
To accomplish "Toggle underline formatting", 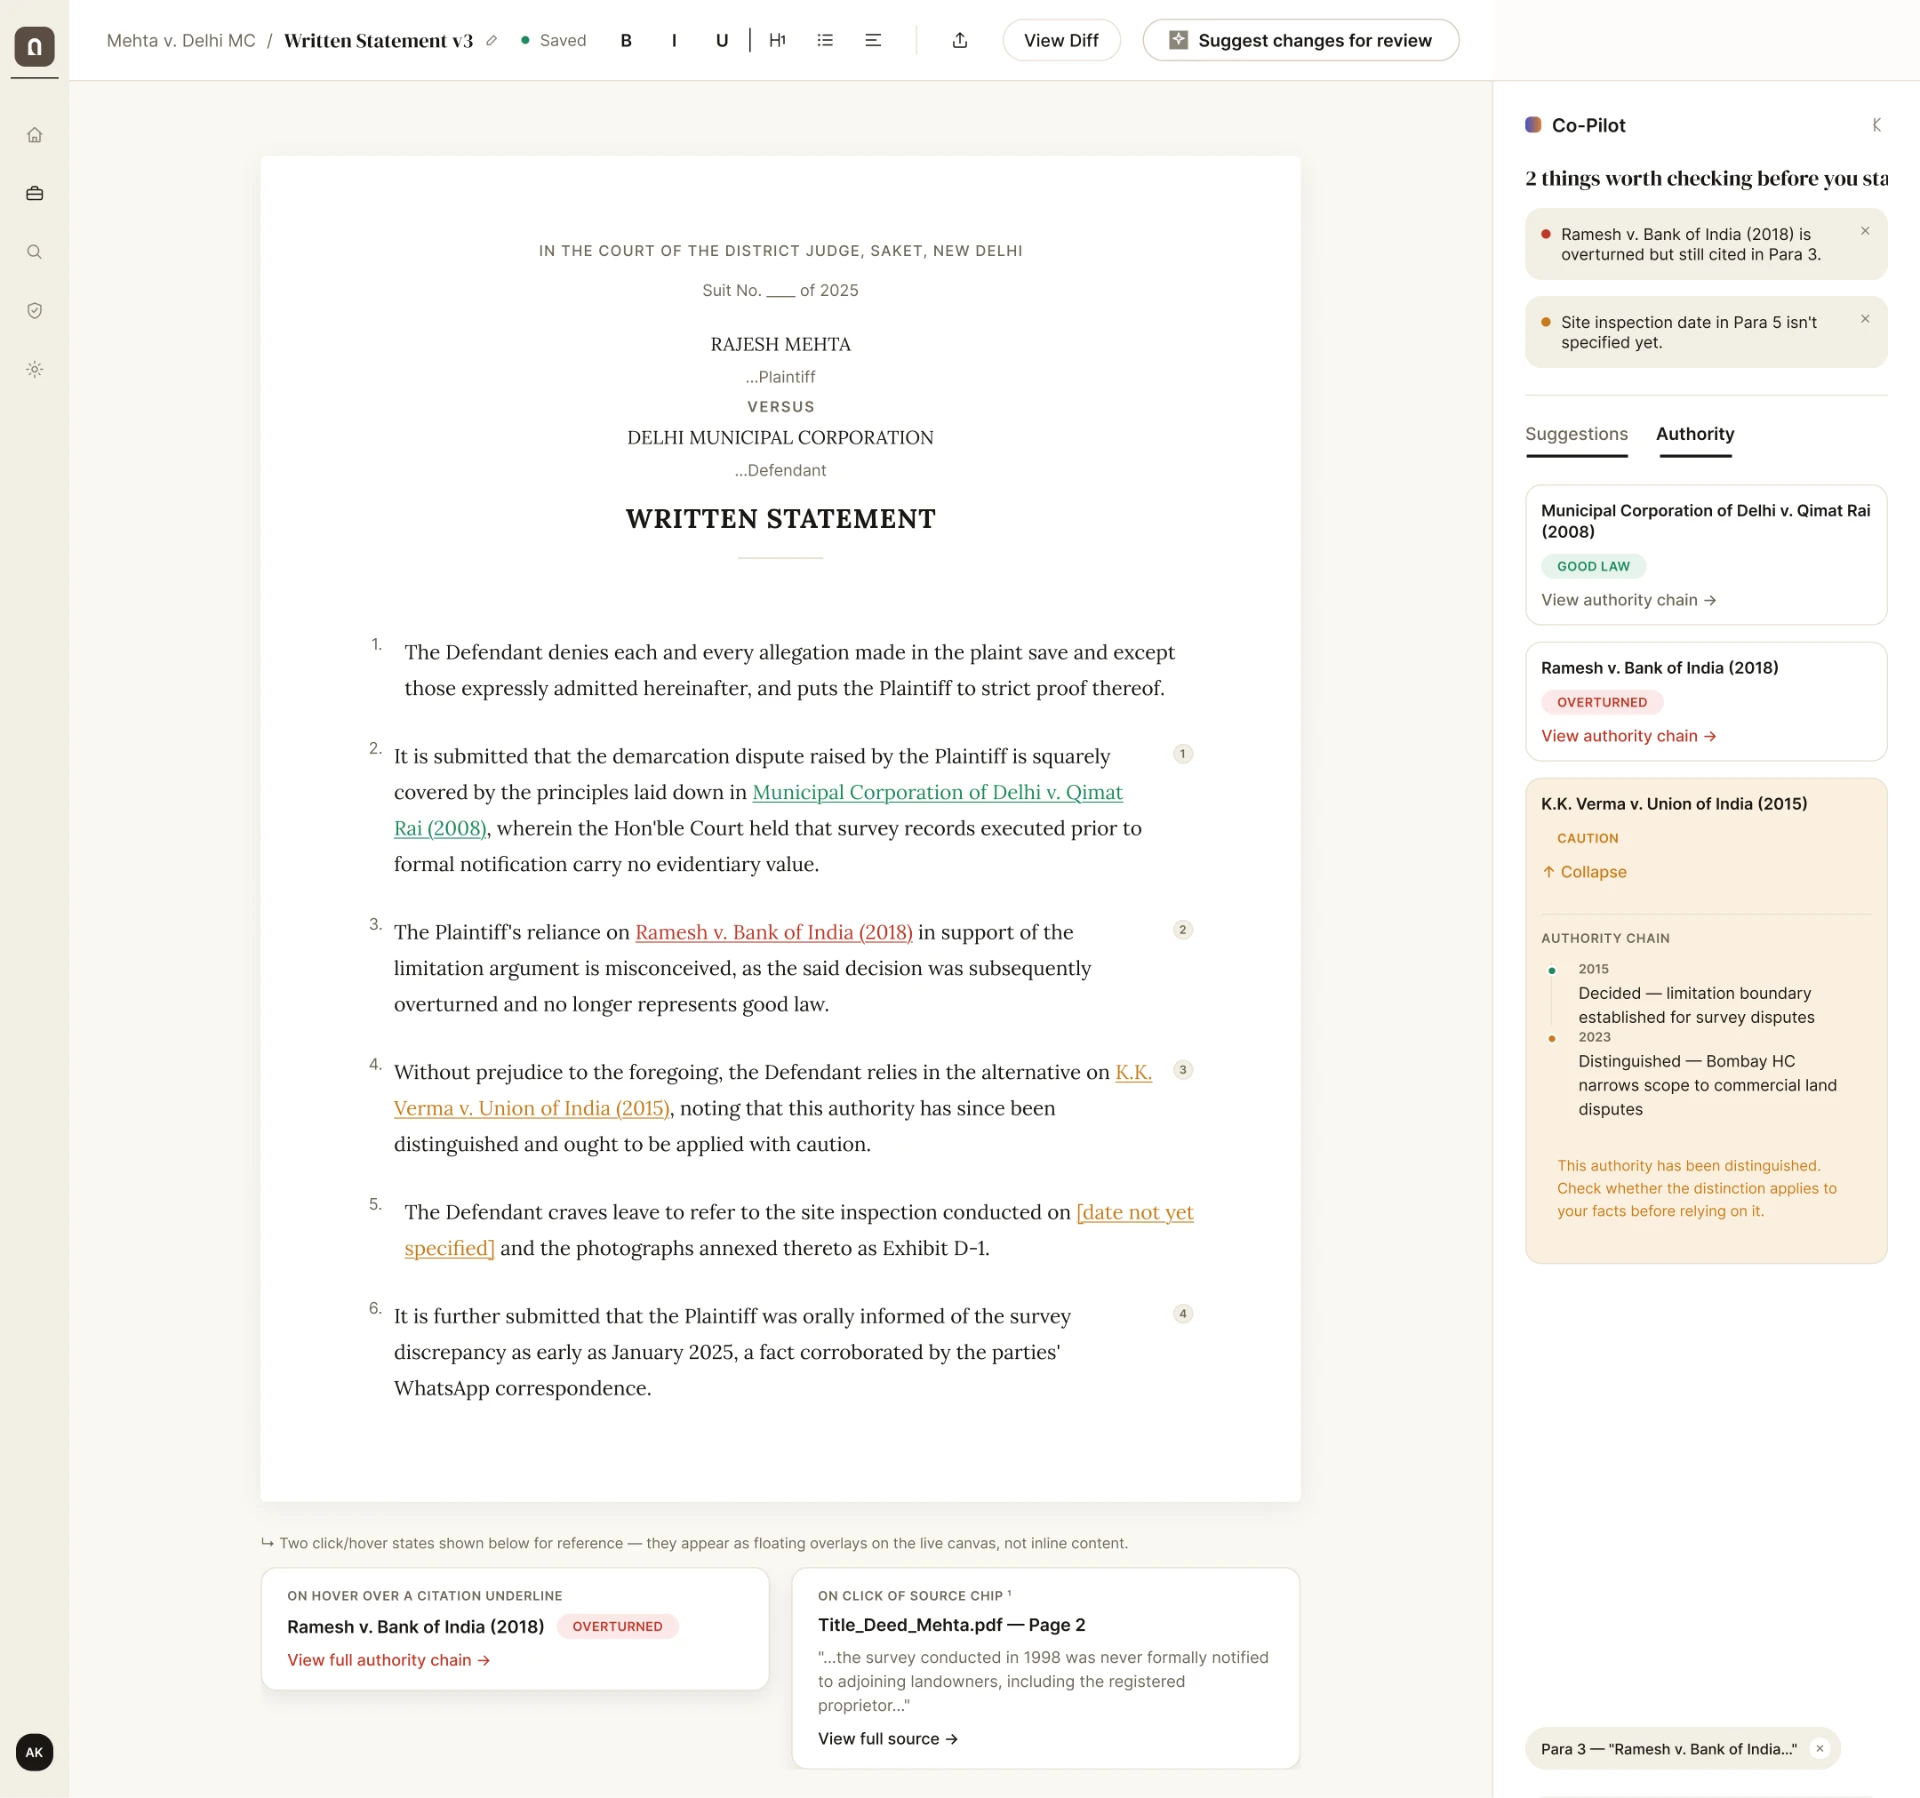I will [722, 40].
